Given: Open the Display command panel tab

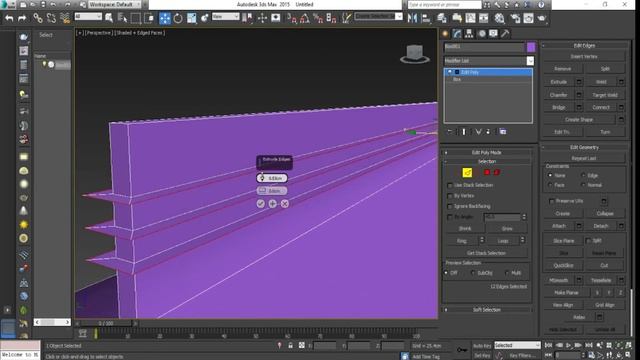Looking at the screenshot, I should tap(493, 34).
